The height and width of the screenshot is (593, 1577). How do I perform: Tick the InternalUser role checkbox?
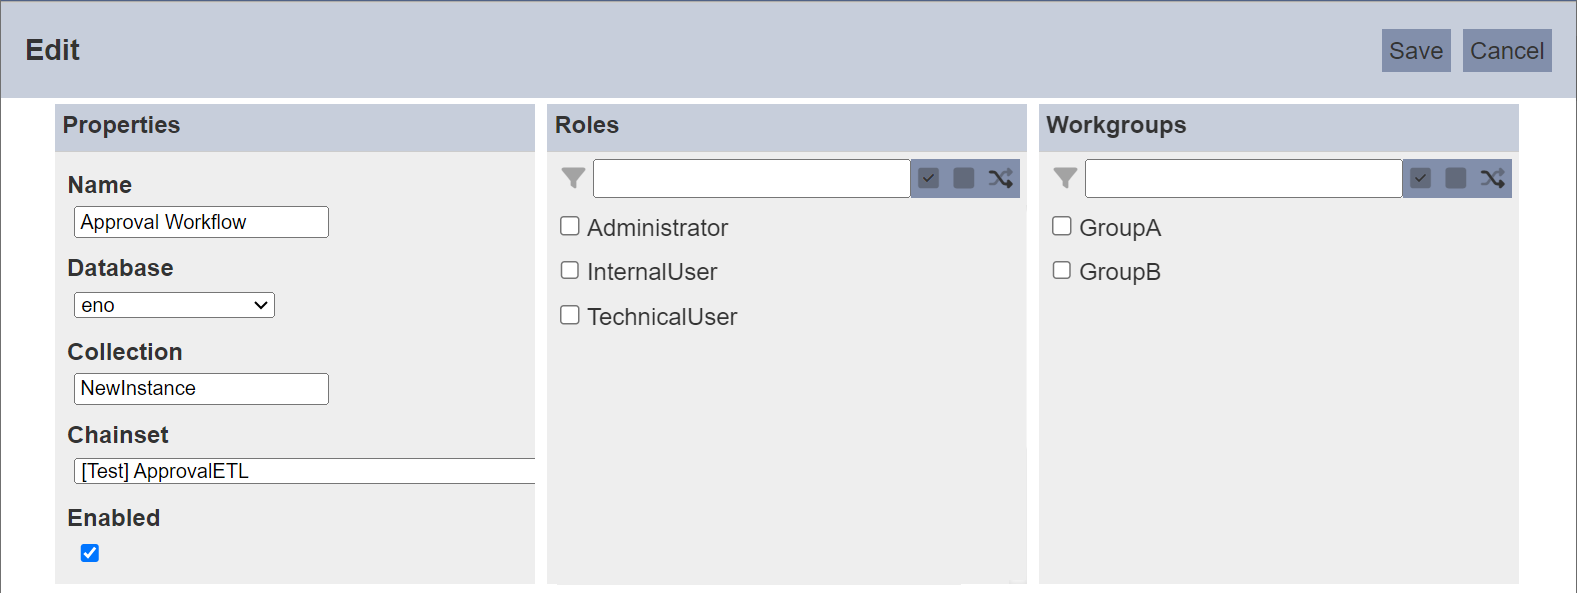point(570,270)
